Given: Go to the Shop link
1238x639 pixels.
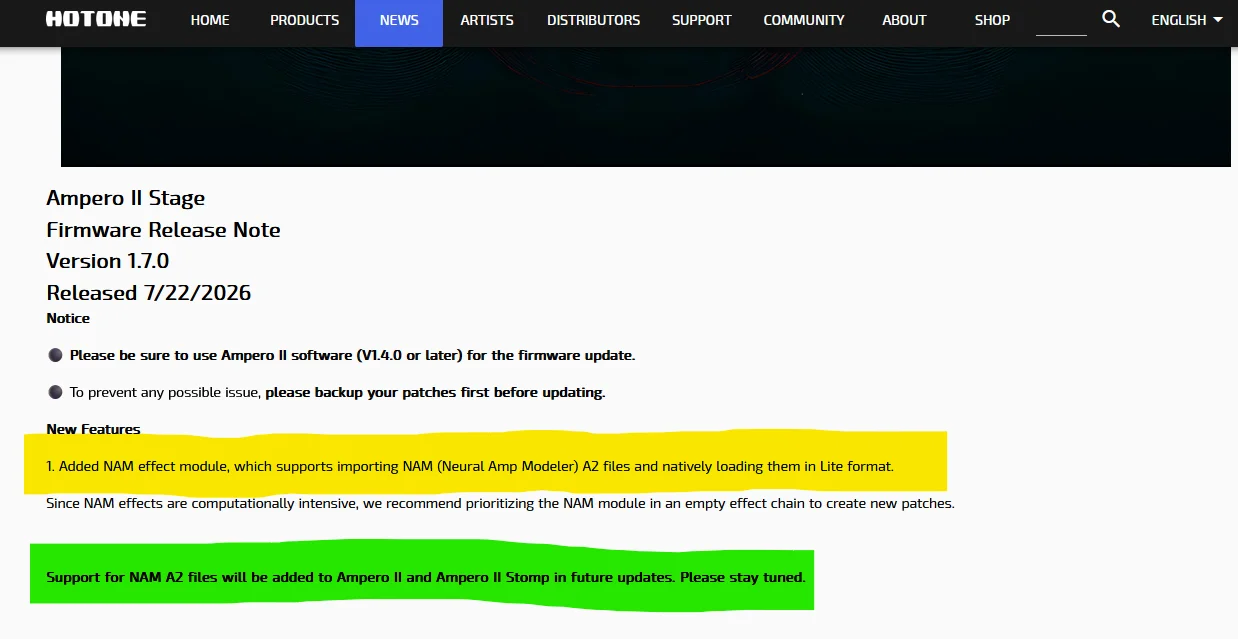Looking at the screenshot, I should click(x=992, y=20).
